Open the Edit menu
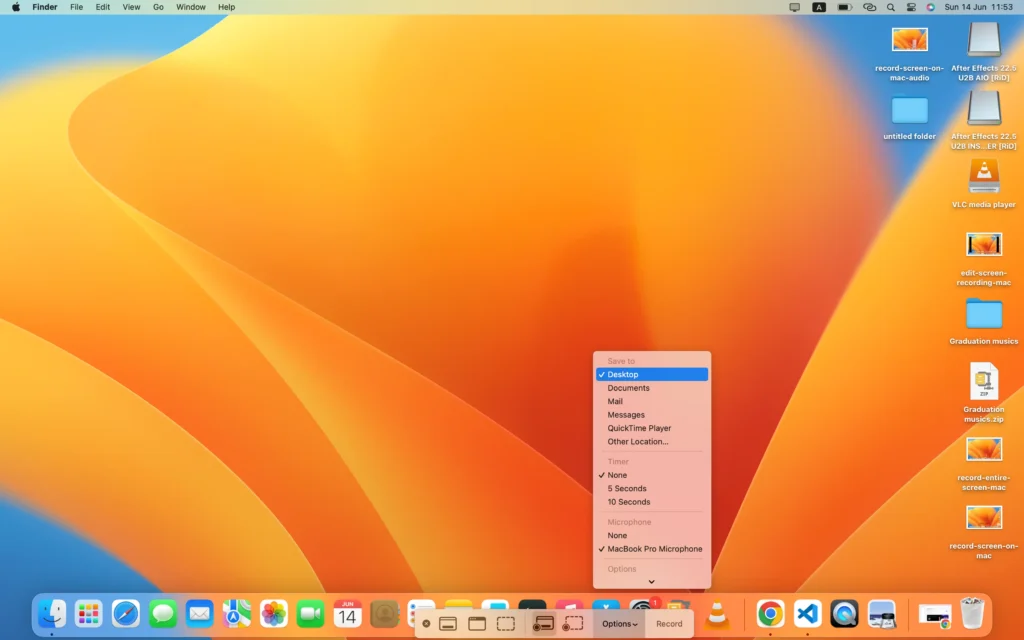This screenshot has height=640, width=1024. click(x=103, y=7)
